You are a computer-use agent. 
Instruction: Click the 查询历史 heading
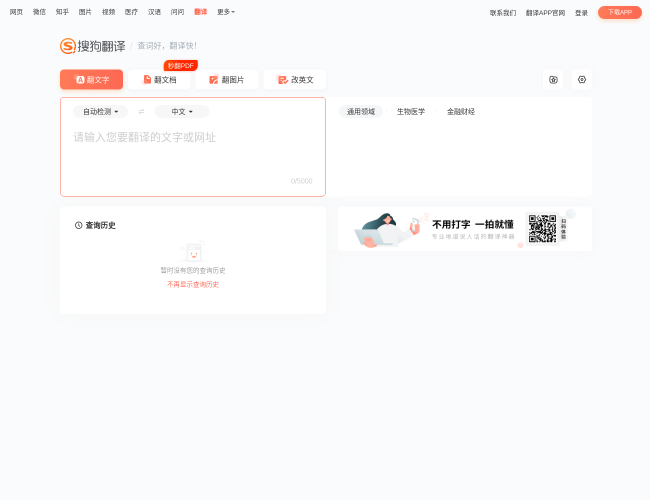[x=95, y=225]
